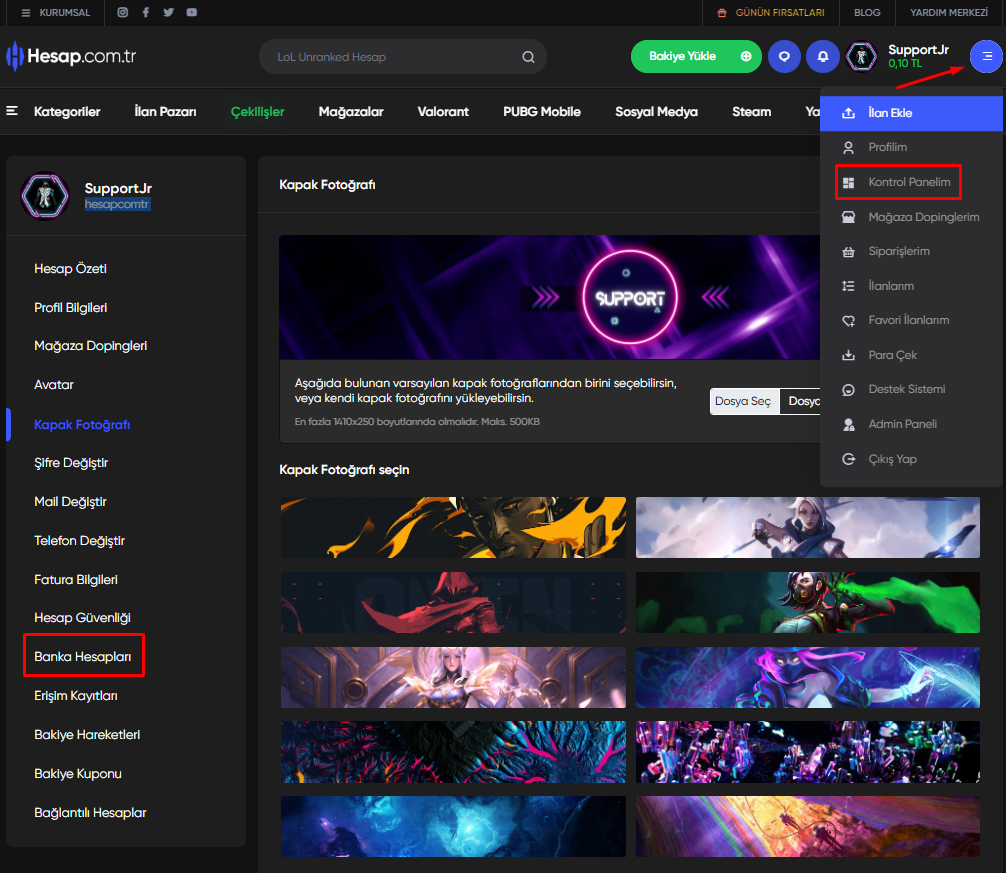The width and height of the screenshot is (1006, 873).
Task: Open İlan Pazarı in the navigation
Action: [x=165, y=112]
